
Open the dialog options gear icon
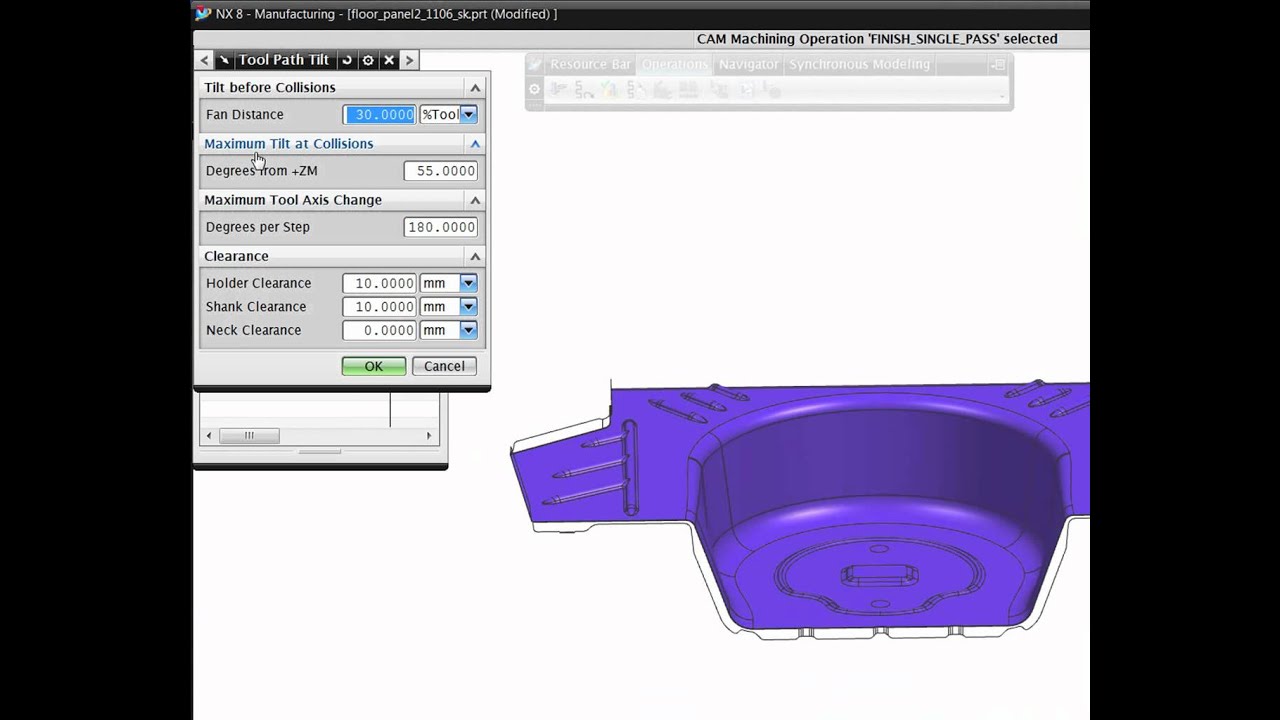(x=368, y=60)
